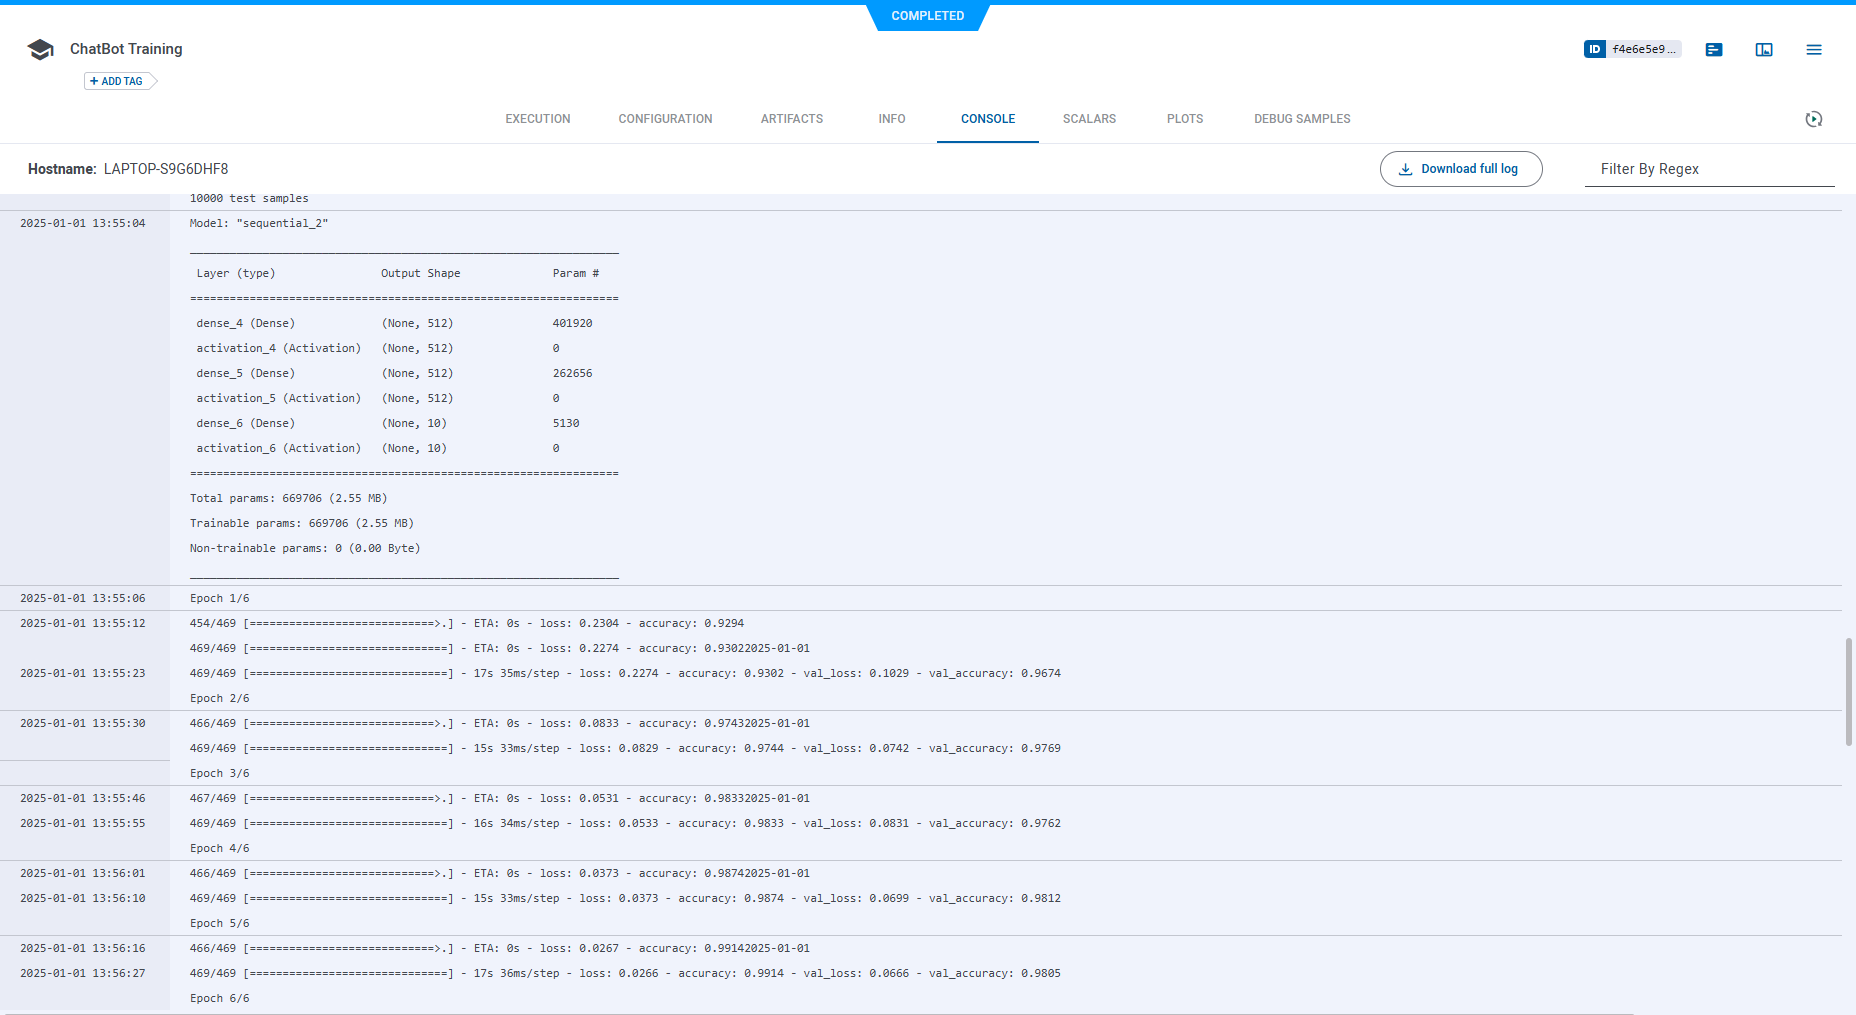This screenshot has height=1015, width=1856.
Task: Open the split-view details panel icon
Action: (x=1763, y=49)
